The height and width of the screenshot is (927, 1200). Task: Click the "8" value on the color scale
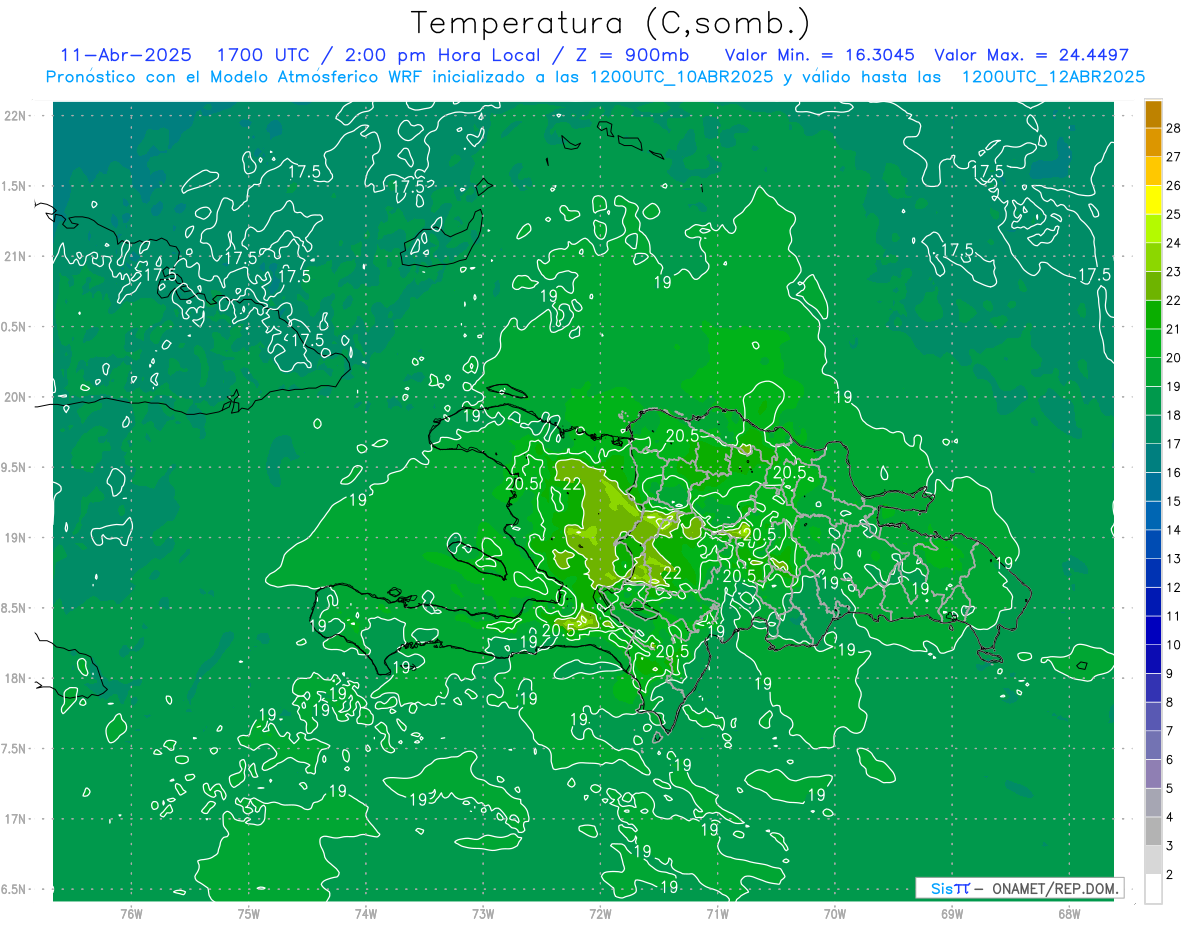click(x=1171, y=702)
